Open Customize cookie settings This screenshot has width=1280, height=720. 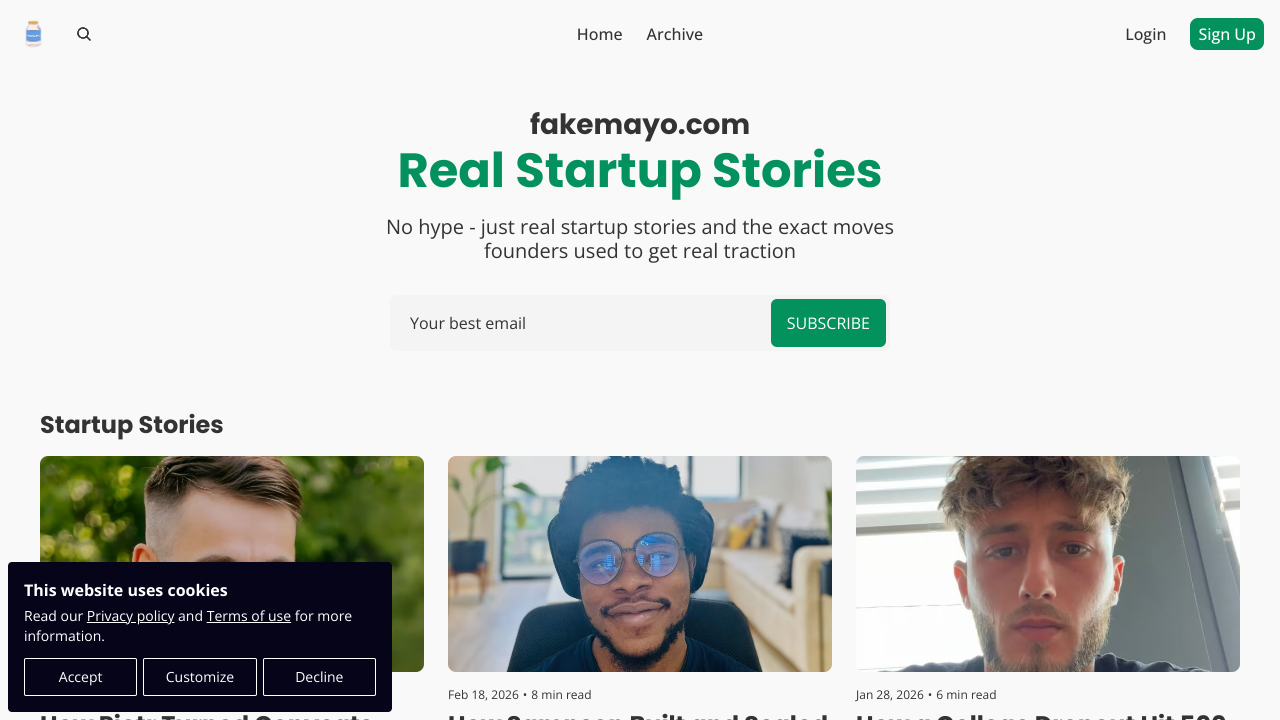tap(200, 677)
